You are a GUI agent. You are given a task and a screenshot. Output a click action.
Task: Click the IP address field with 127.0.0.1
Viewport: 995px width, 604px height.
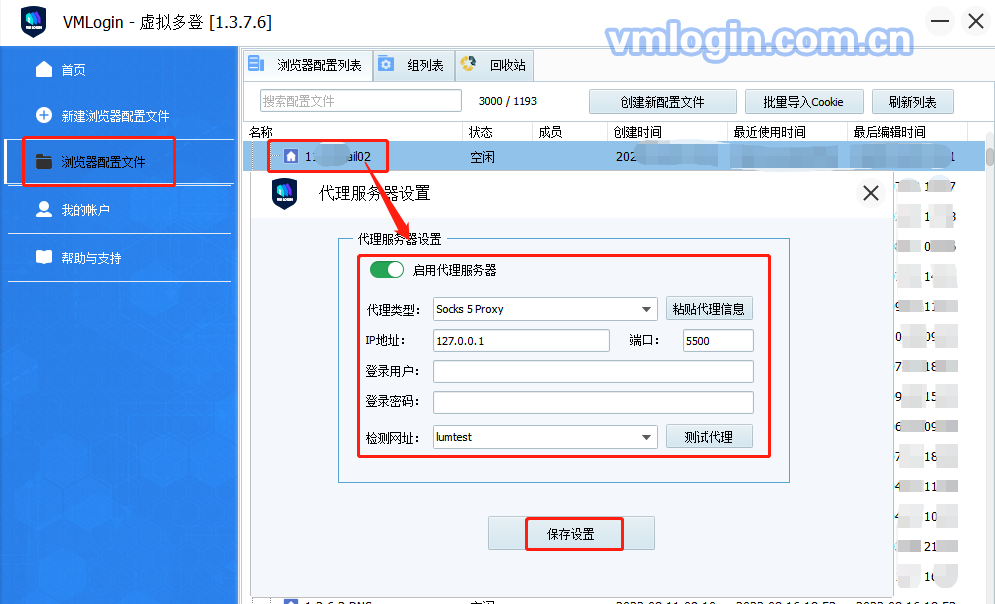click(x=521, y=341)
